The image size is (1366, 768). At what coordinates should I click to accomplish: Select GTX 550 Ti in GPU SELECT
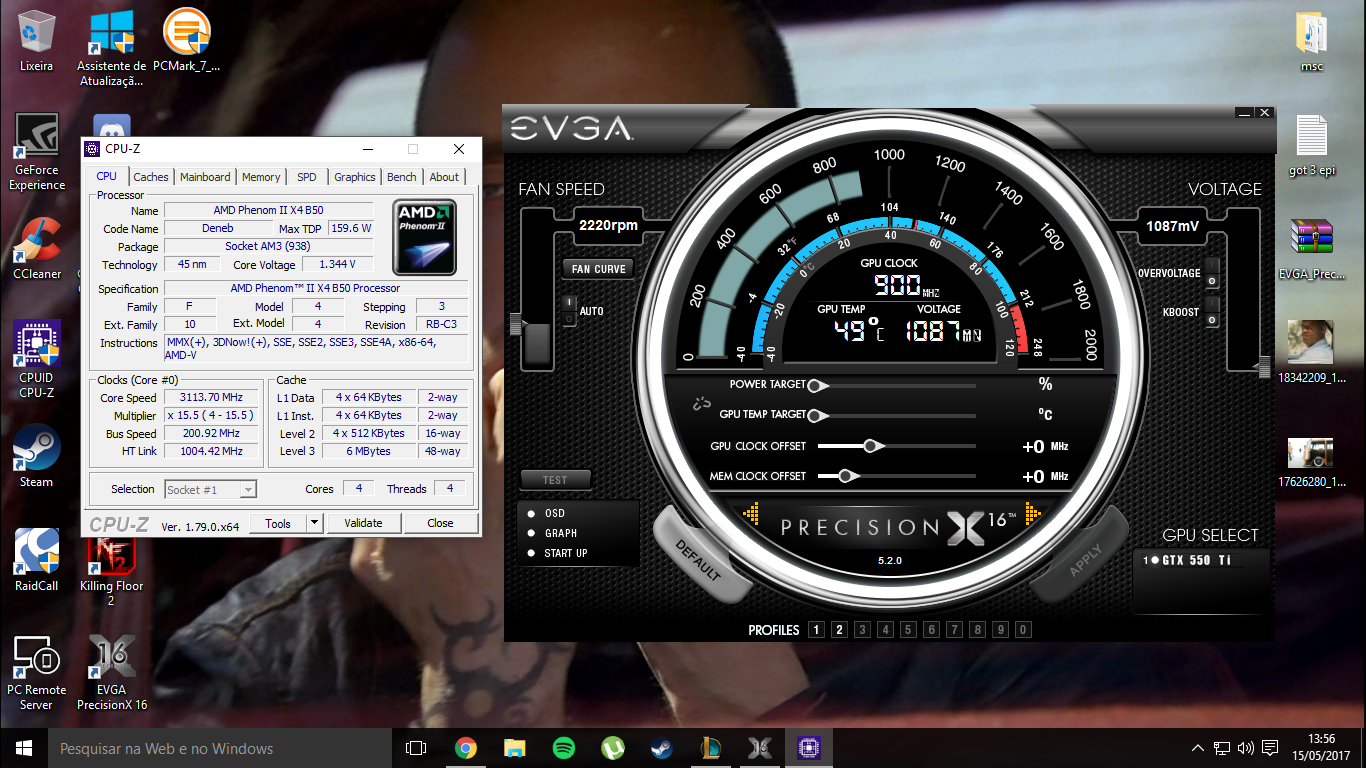tap(1189, 560)
